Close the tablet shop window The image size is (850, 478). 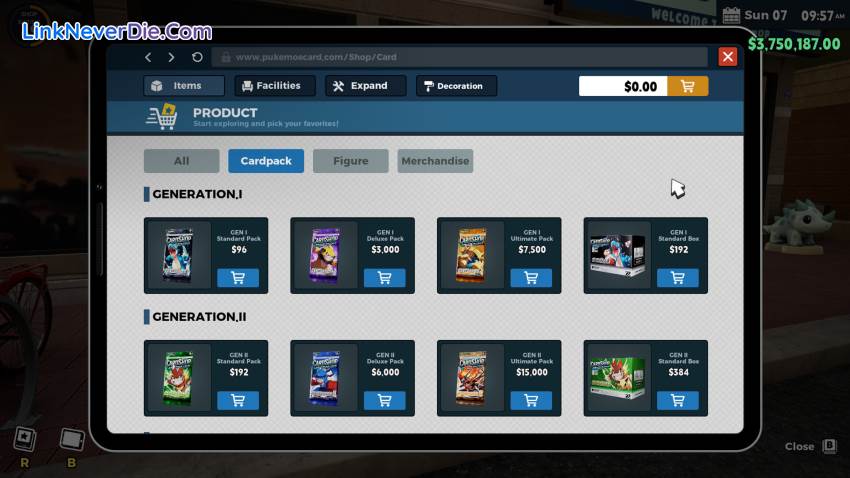[727, 57]
